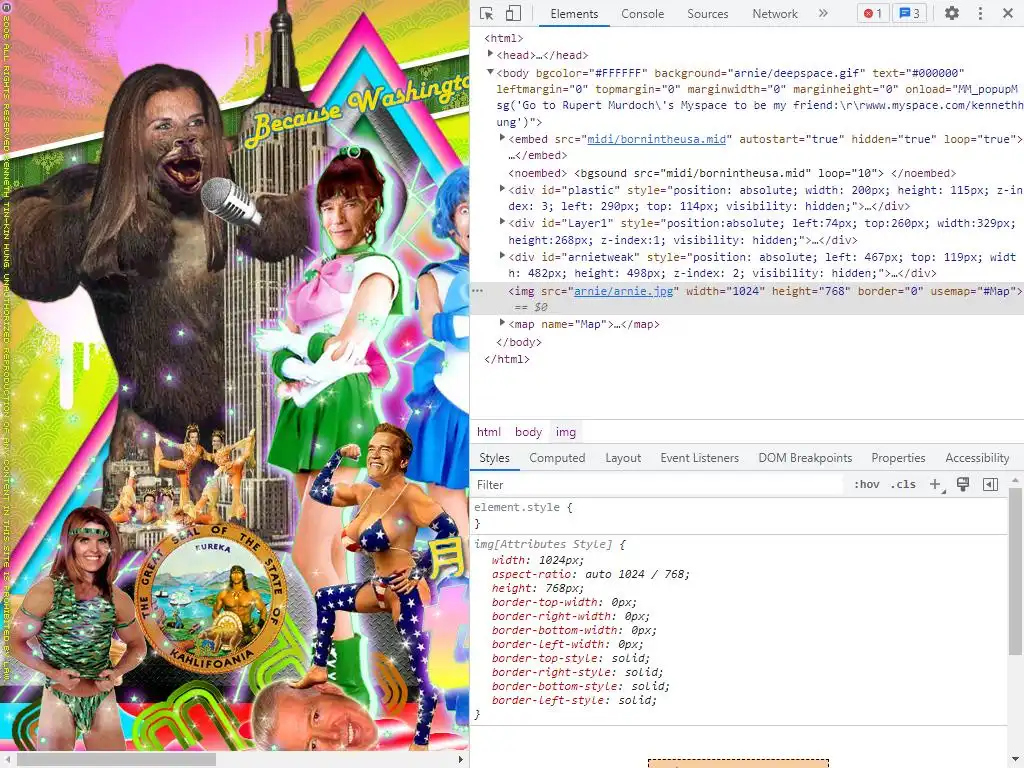Image resolution: width=1024 pixels, height=768 pixels.
Task: Click the page scrollbar right arrow
Action: [461, 760]
